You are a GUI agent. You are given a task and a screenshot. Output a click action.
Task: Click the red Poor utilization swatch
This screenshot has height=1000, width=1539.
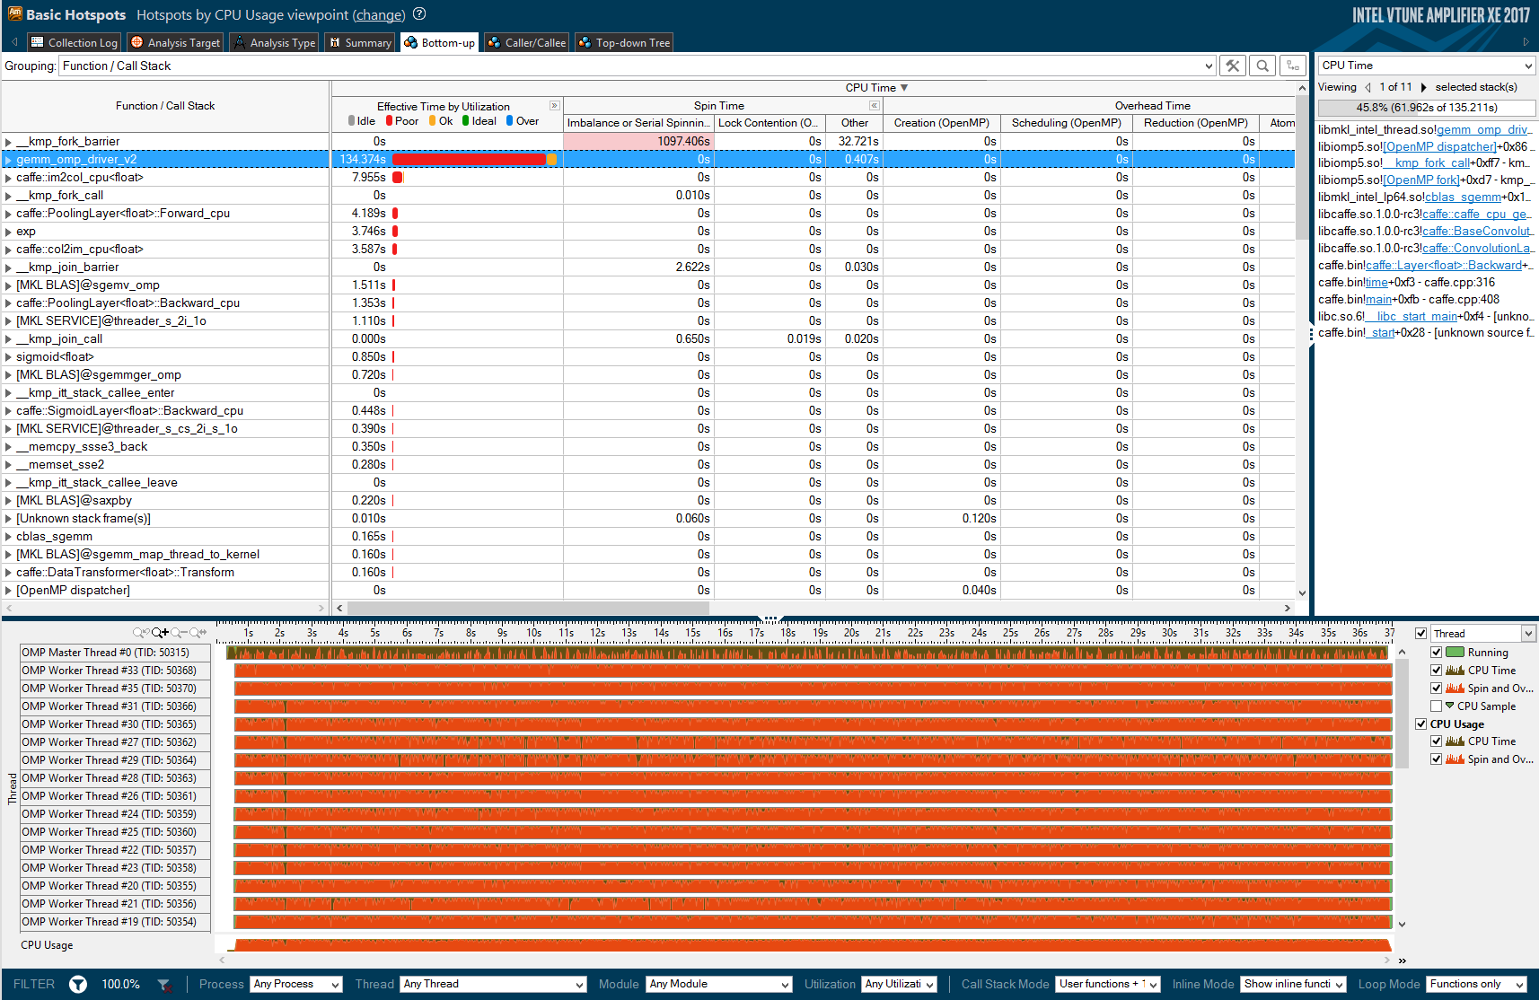click(x=389, y=121)
